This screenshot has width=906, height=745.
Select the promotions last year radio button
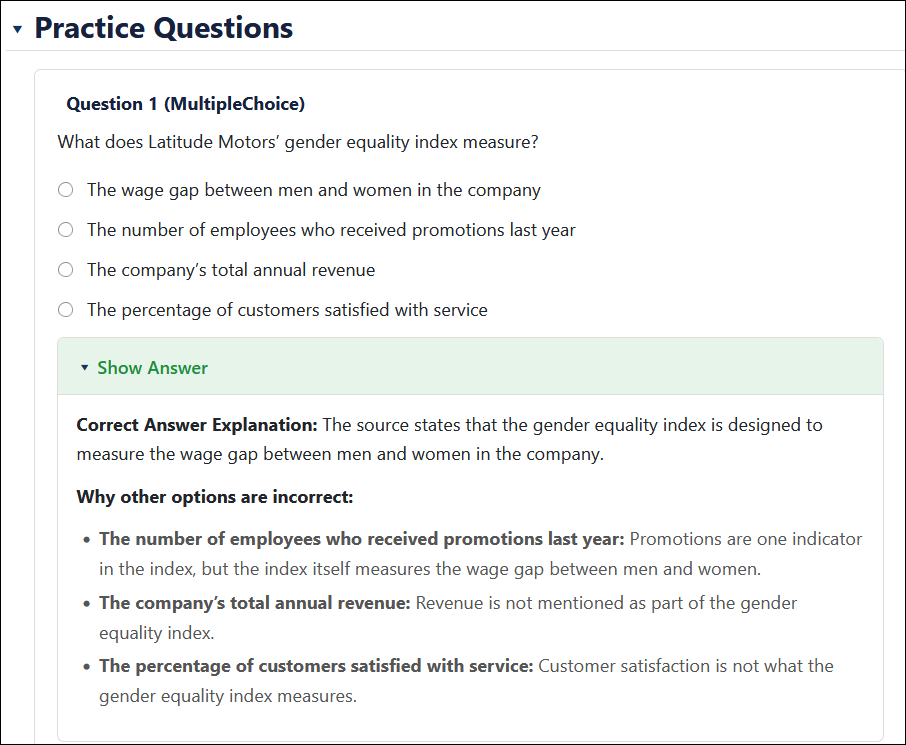tap(66, 229)
